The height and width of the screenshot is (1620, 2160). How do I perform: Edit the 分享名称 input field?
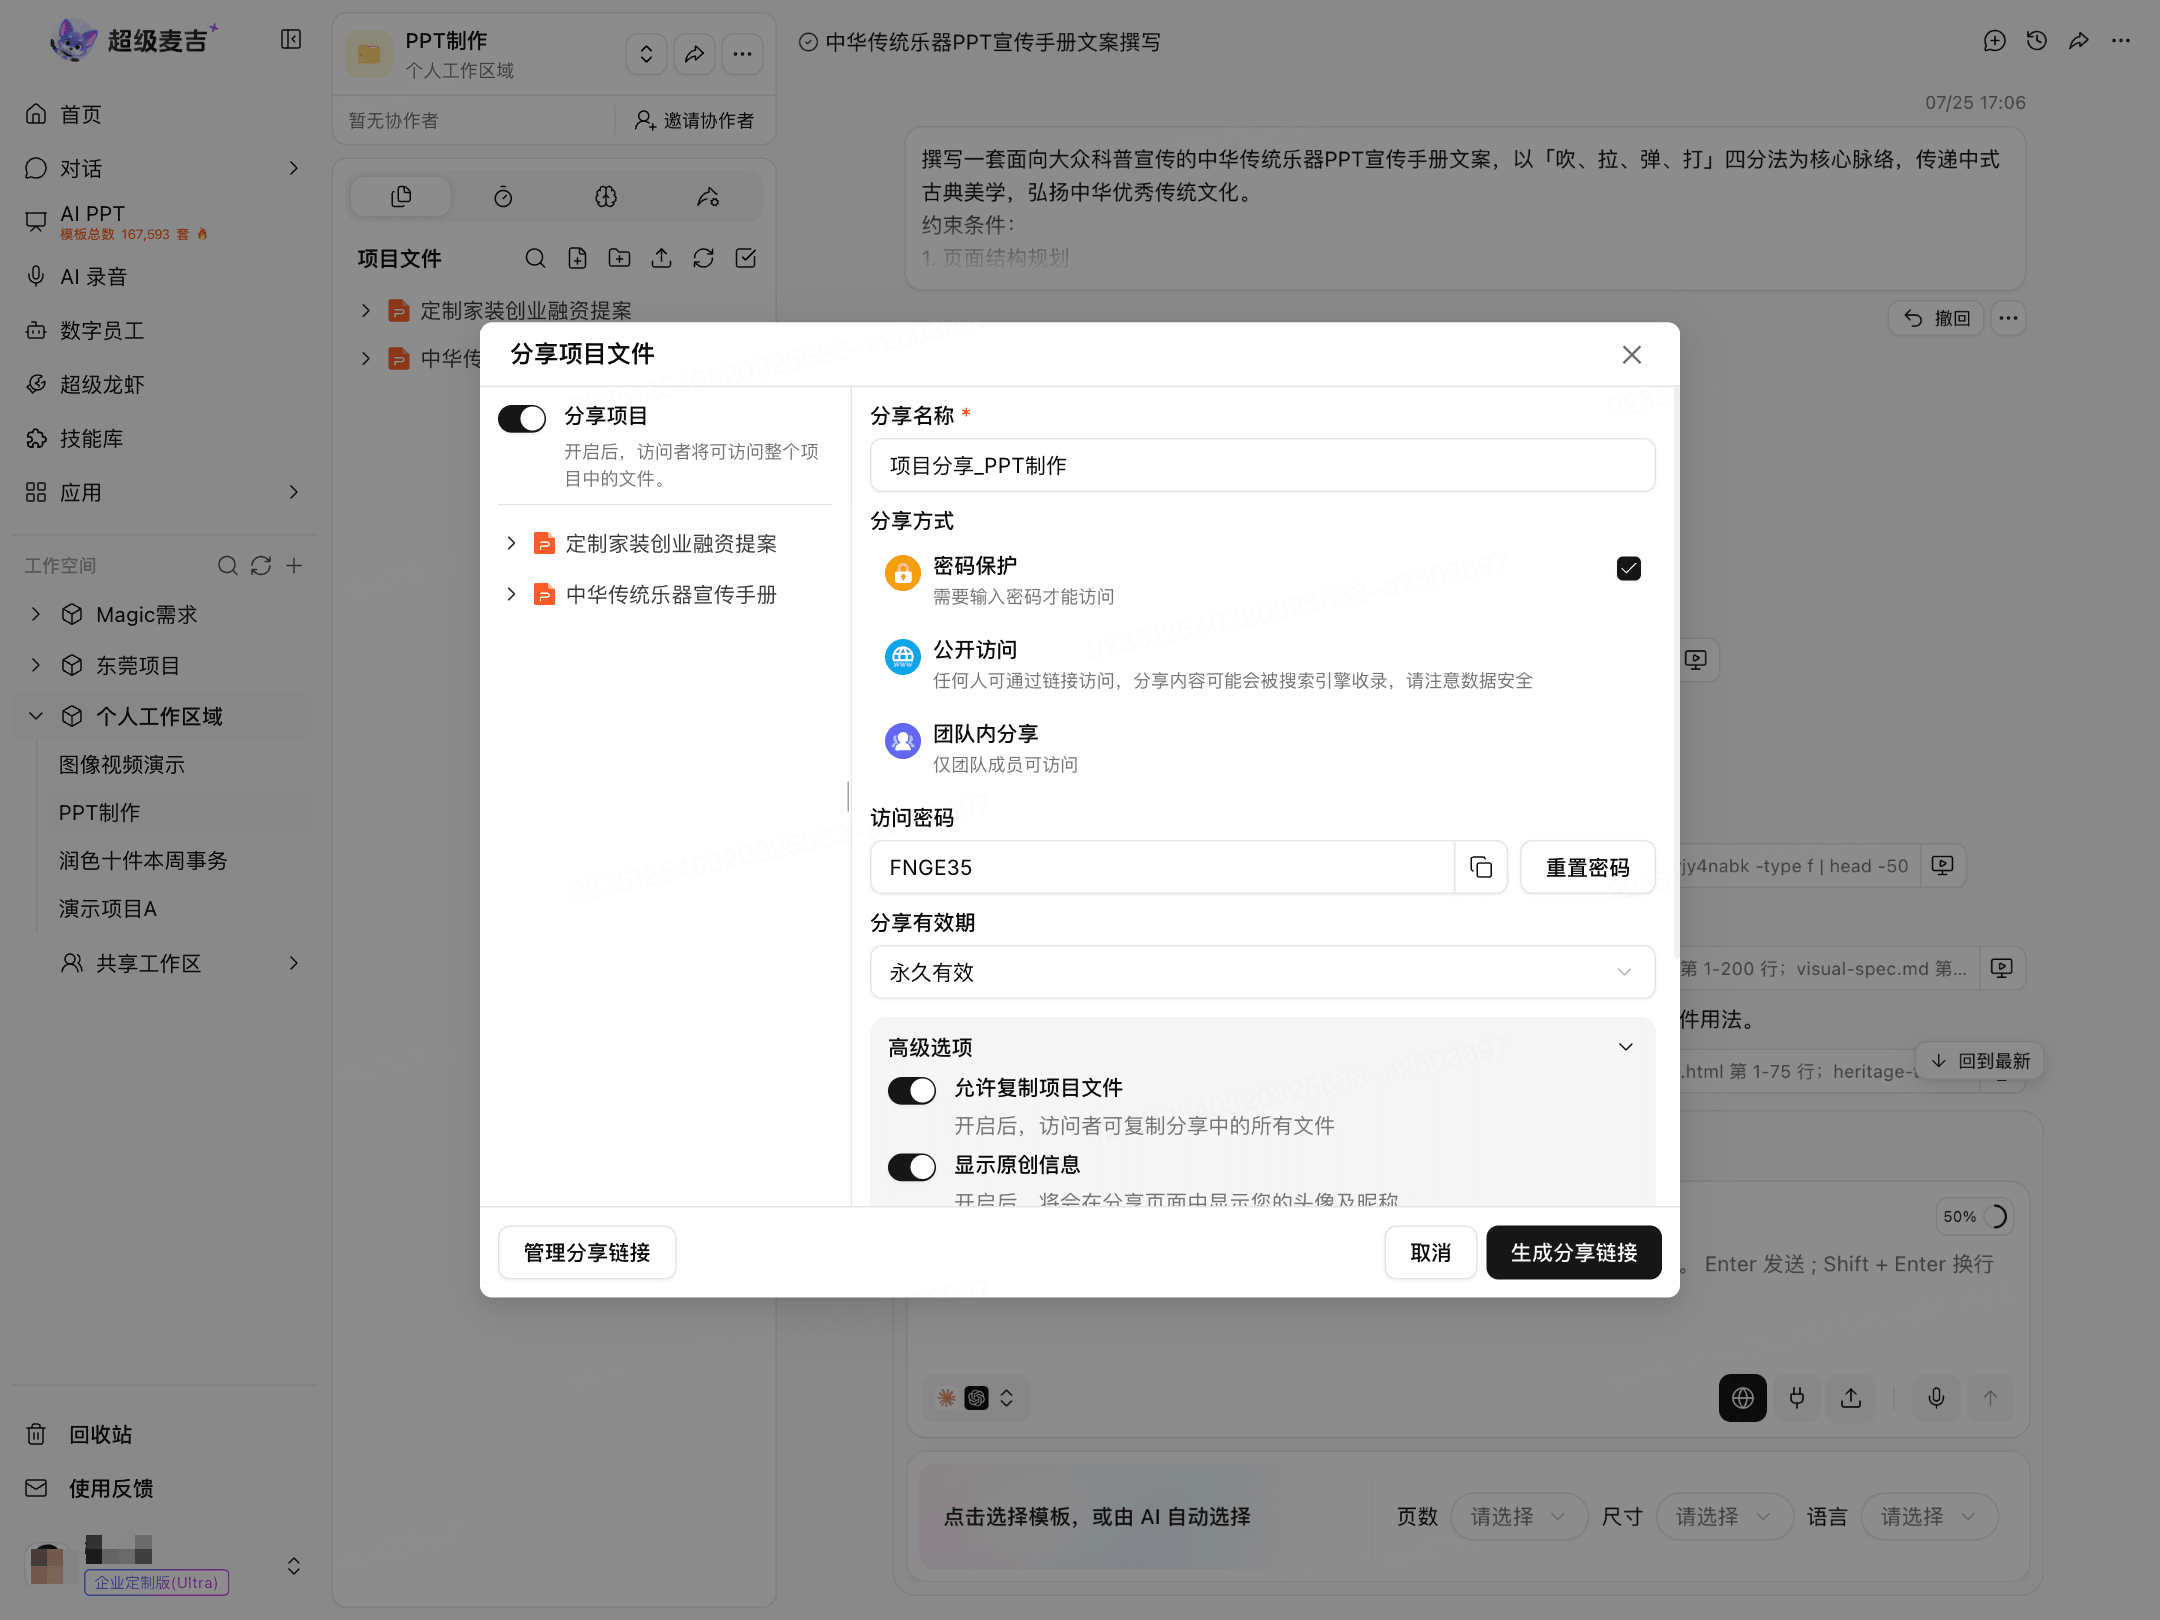(1262, 465)
